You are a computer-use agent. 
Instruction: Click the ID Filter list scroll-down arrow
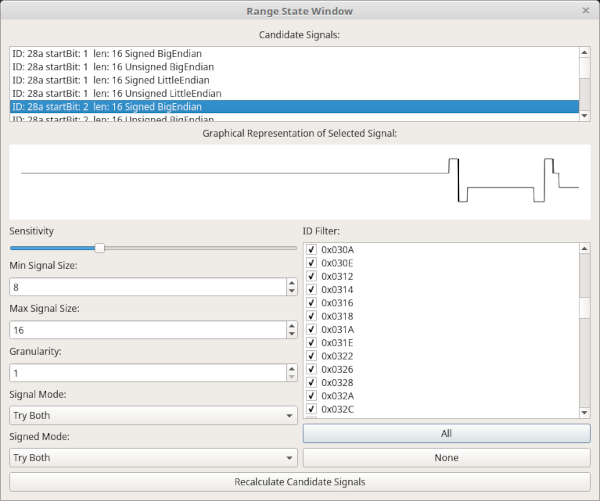[584, 413]
